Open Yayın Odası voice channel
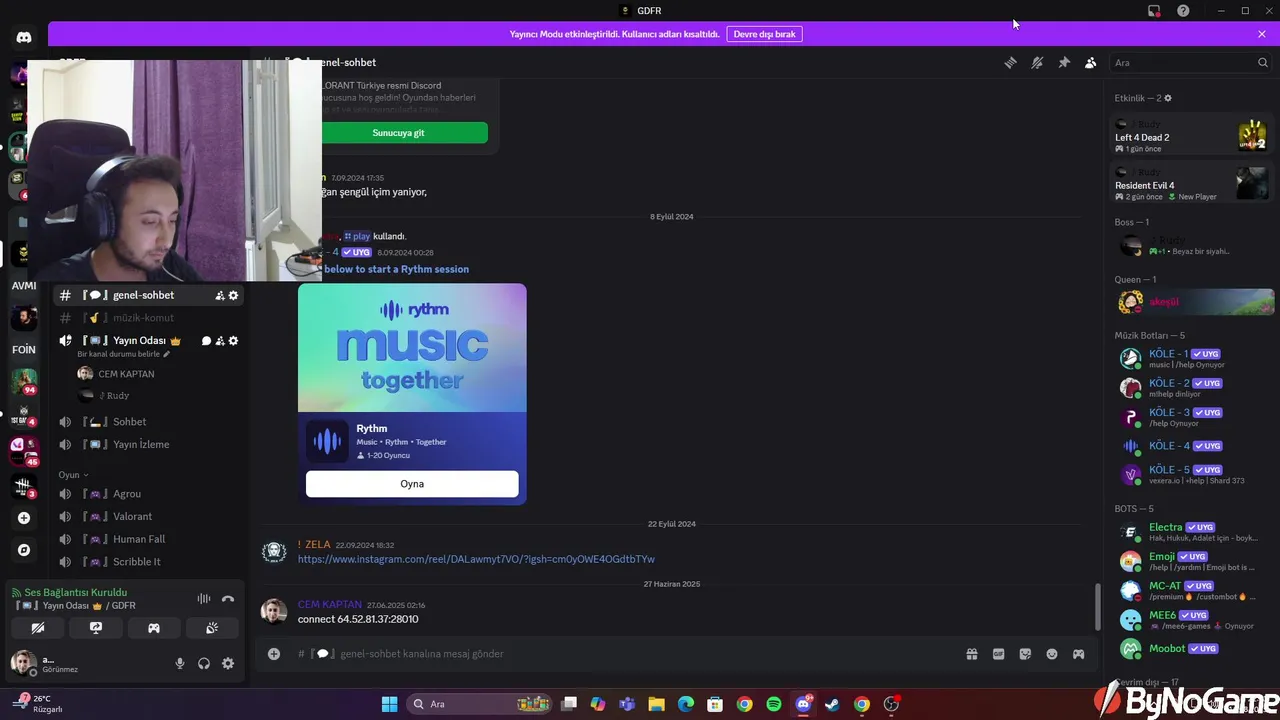This screenshot has height=720, width=1280. (145, 341)
